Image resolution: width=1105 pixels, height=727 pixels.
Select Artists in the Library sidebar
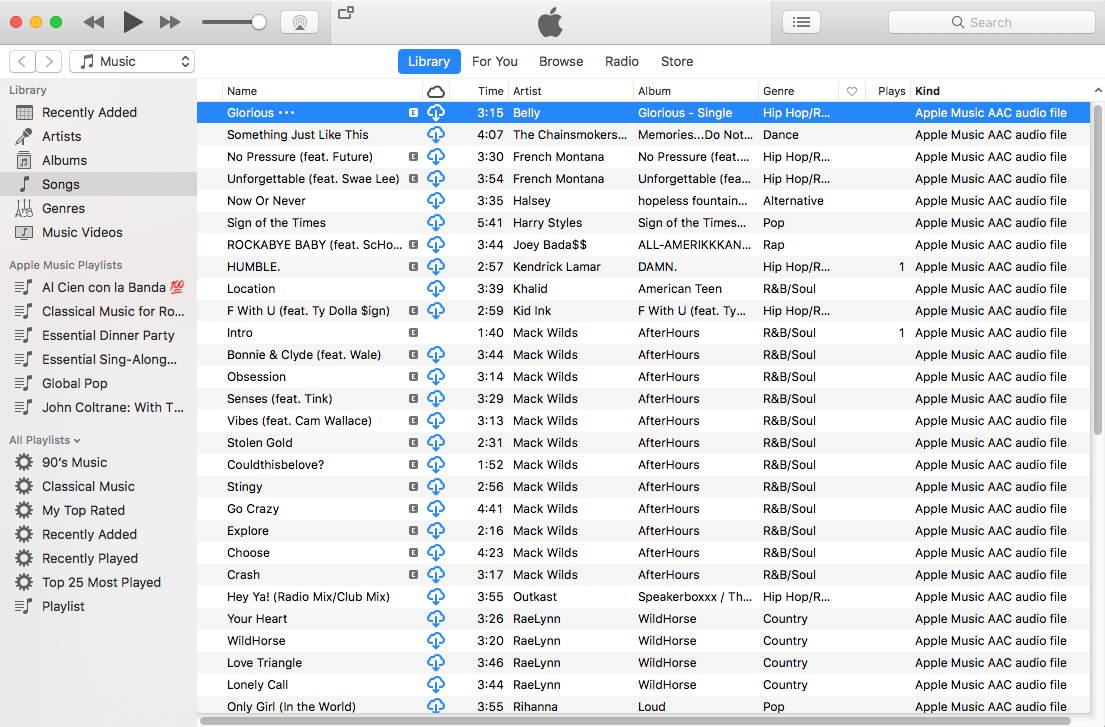click(62, 136)
